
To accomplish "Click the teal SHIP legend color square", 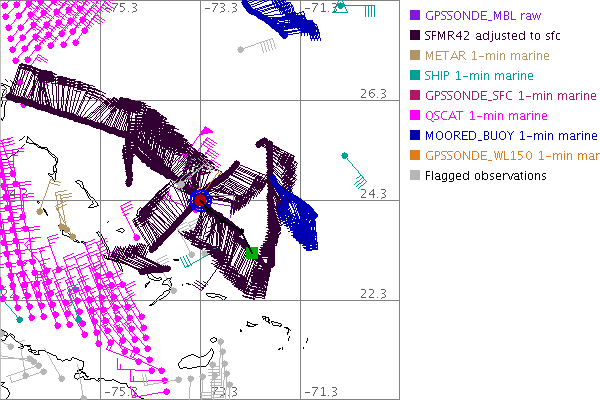I will point(415,76).
